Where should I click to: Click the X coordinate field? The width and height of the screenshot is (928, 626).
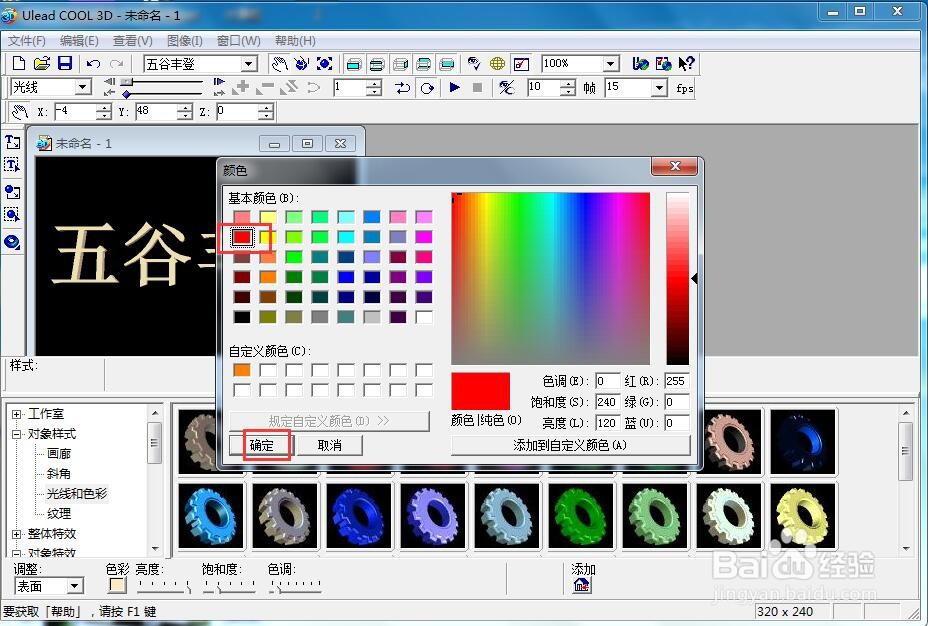pos(75,111)
